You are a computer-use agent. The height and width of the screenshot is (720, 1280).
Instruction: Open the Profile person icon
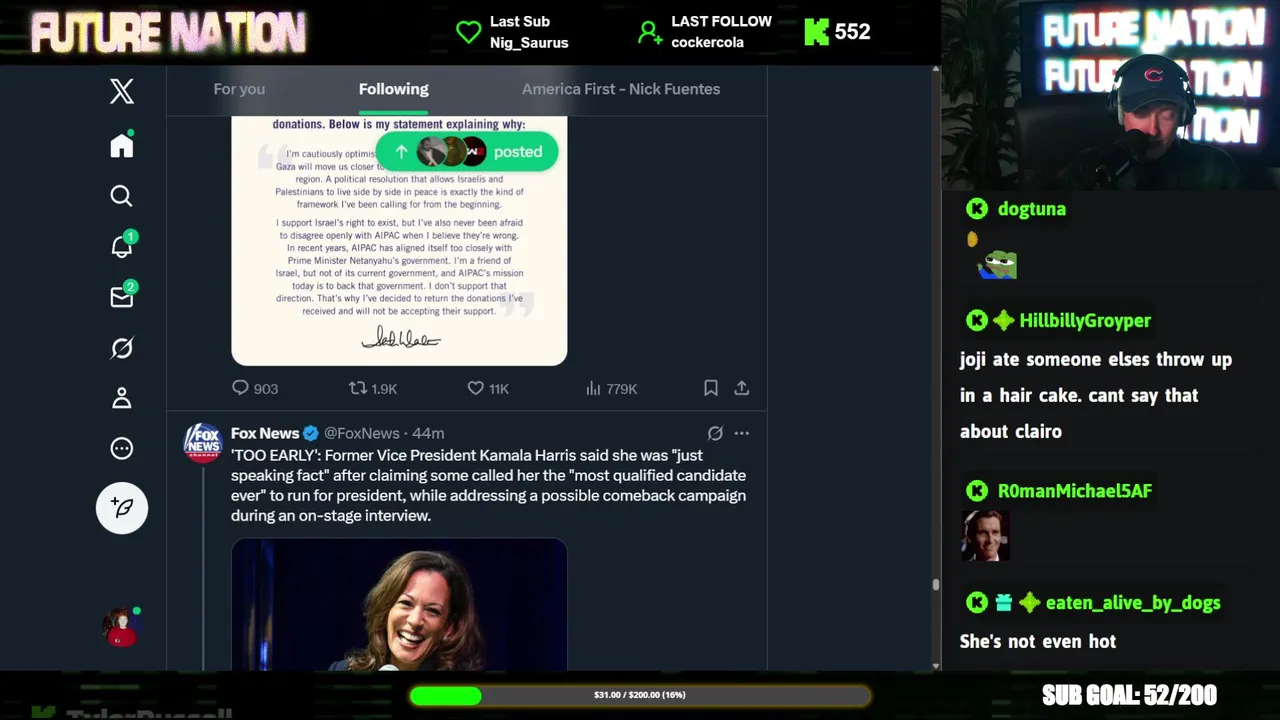pos(122,398)
